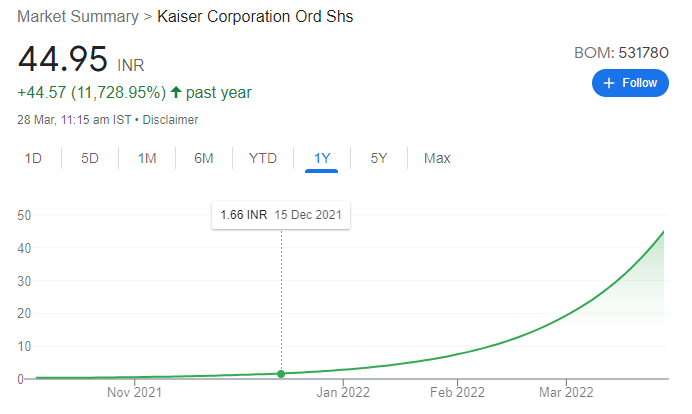Click the 44.95 price value

tap(62, 59)
